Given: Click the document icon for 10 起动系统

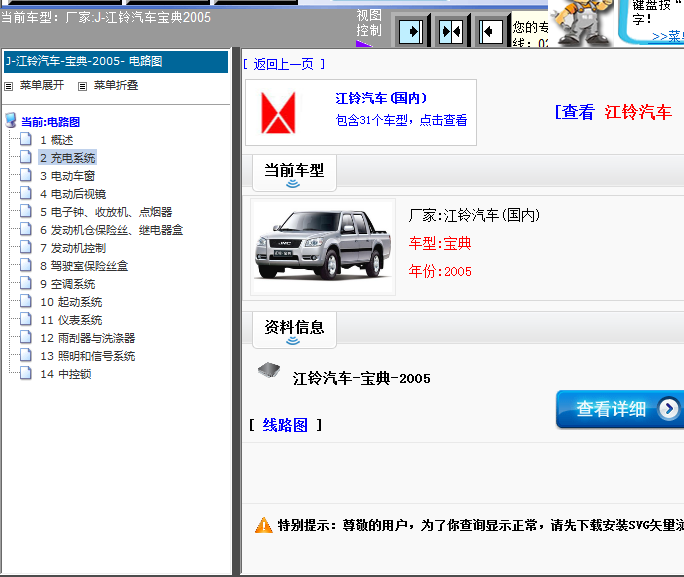Looking at the screenshot, I should pyautogui.click(x=26, y=301).
